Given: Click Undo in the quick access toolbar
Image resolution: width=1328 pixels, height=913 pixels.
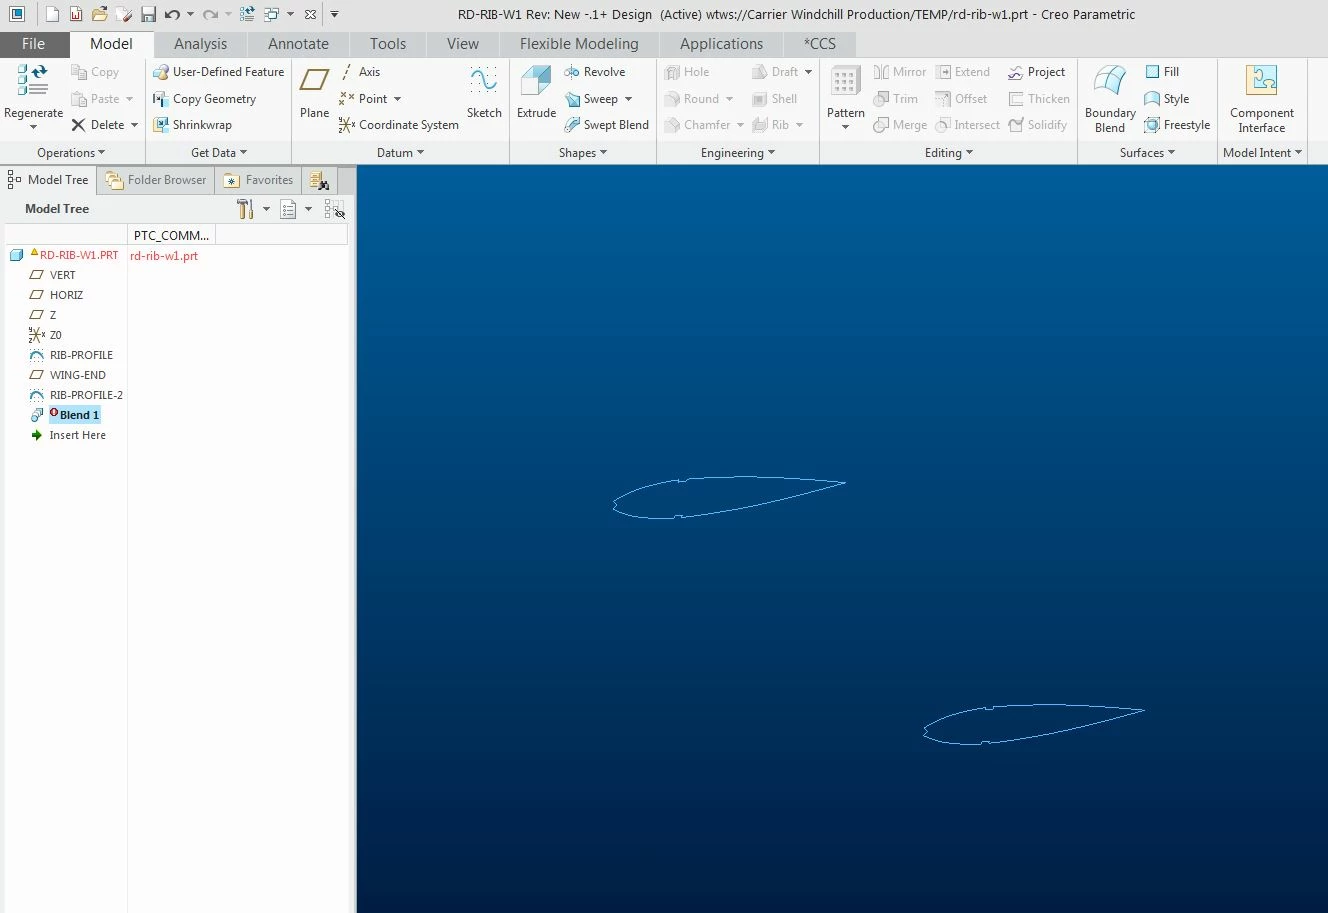Looking at the screenshot, I should coord(172,14).
